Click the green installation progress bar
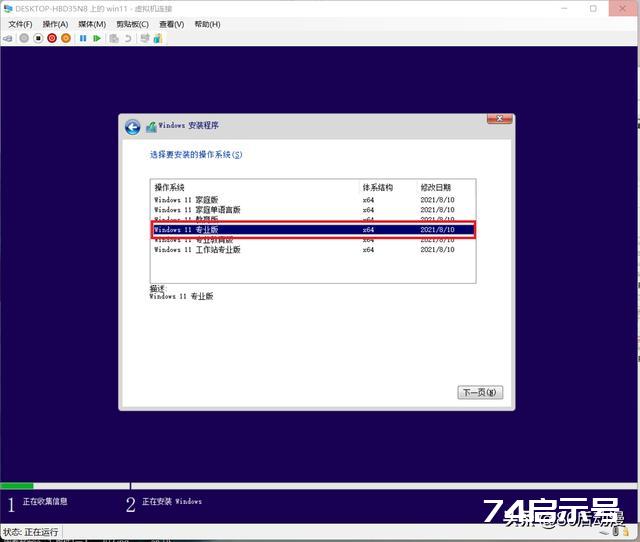Screen dimensions: 640x542 17,486
